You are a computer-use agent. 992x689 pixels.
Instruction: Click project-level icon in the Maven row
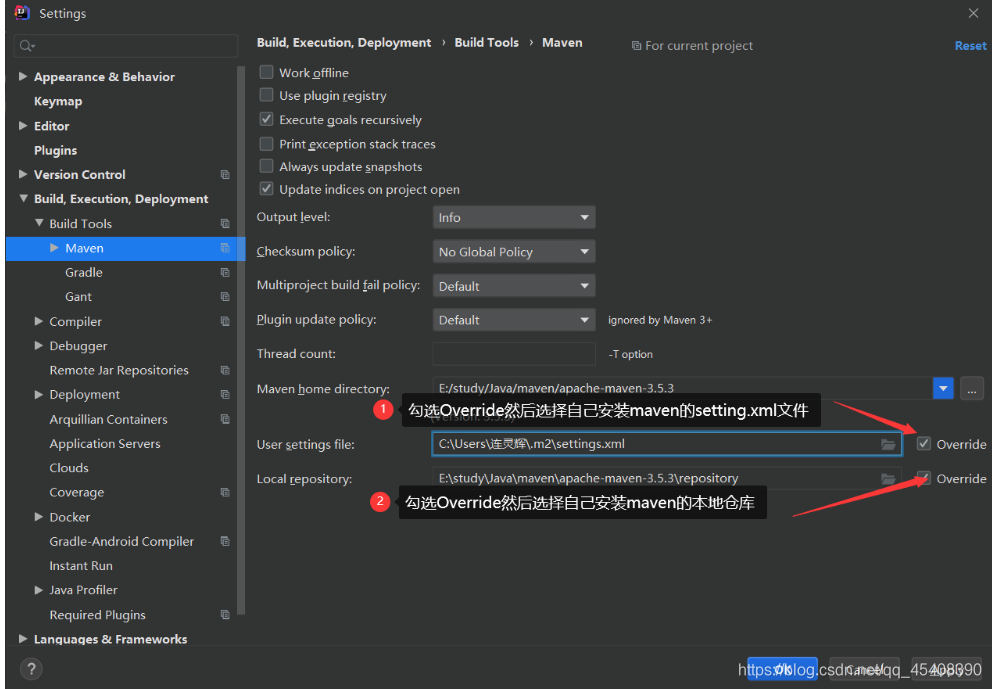(x=225, y=248)
